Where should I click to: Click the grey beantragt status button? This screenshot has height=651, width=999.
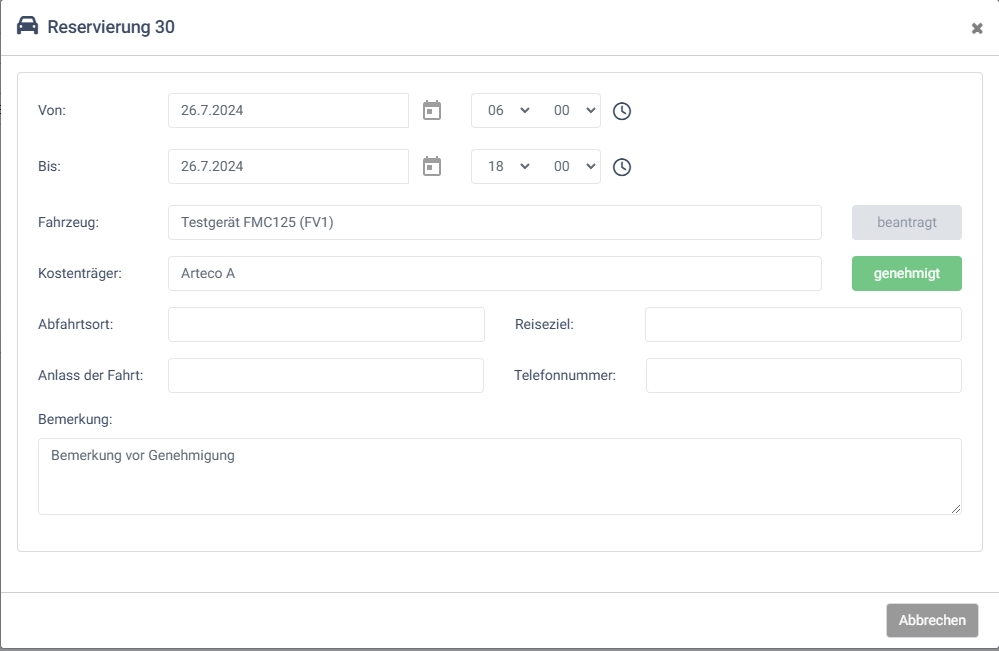tap(906, 223)
